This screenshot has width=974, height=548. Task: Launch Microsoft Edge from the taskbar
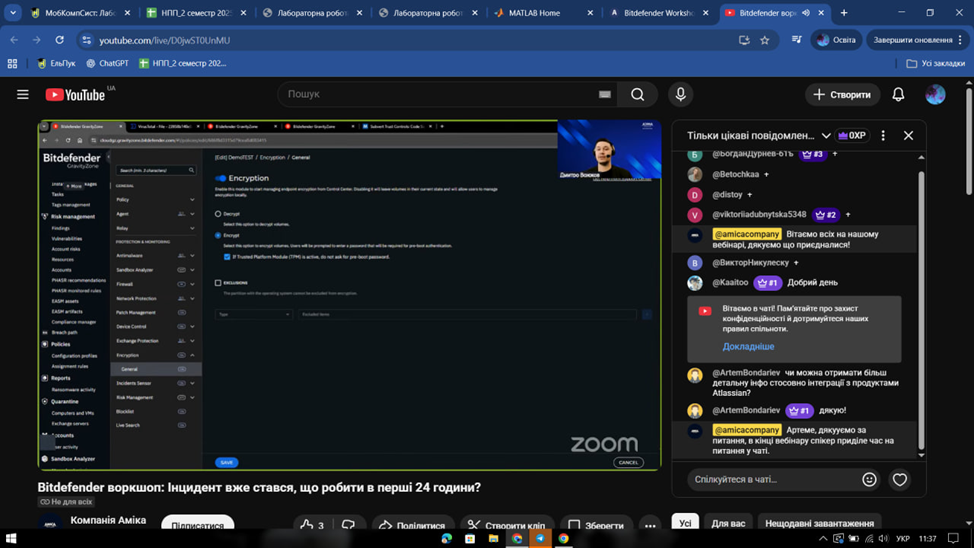pos(447,538)
